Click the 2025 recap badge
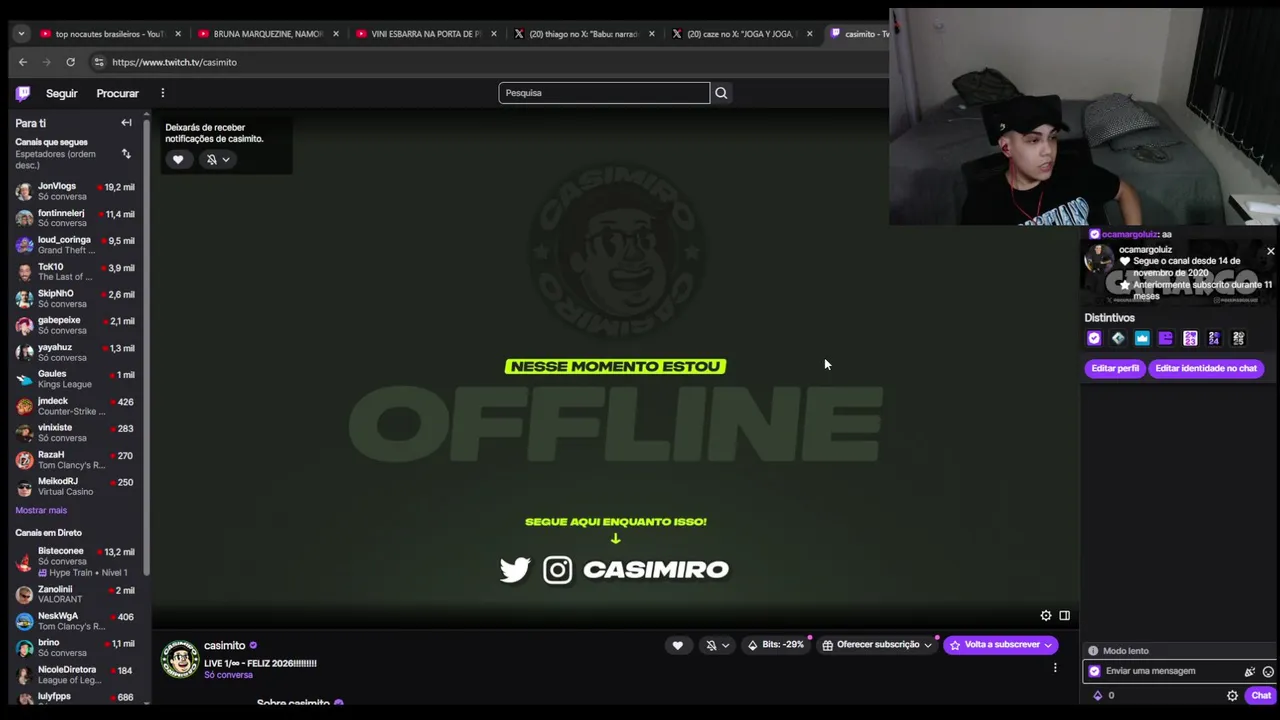Image resolution: width=1280 pixels, height=720 pixels. [1238, 339]
